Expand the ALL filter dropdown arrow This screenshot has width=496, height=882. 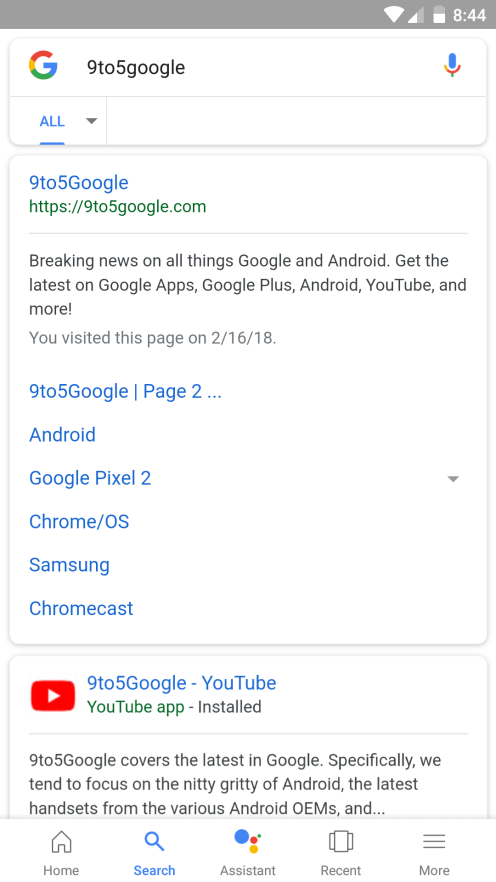tap(91, 121)
